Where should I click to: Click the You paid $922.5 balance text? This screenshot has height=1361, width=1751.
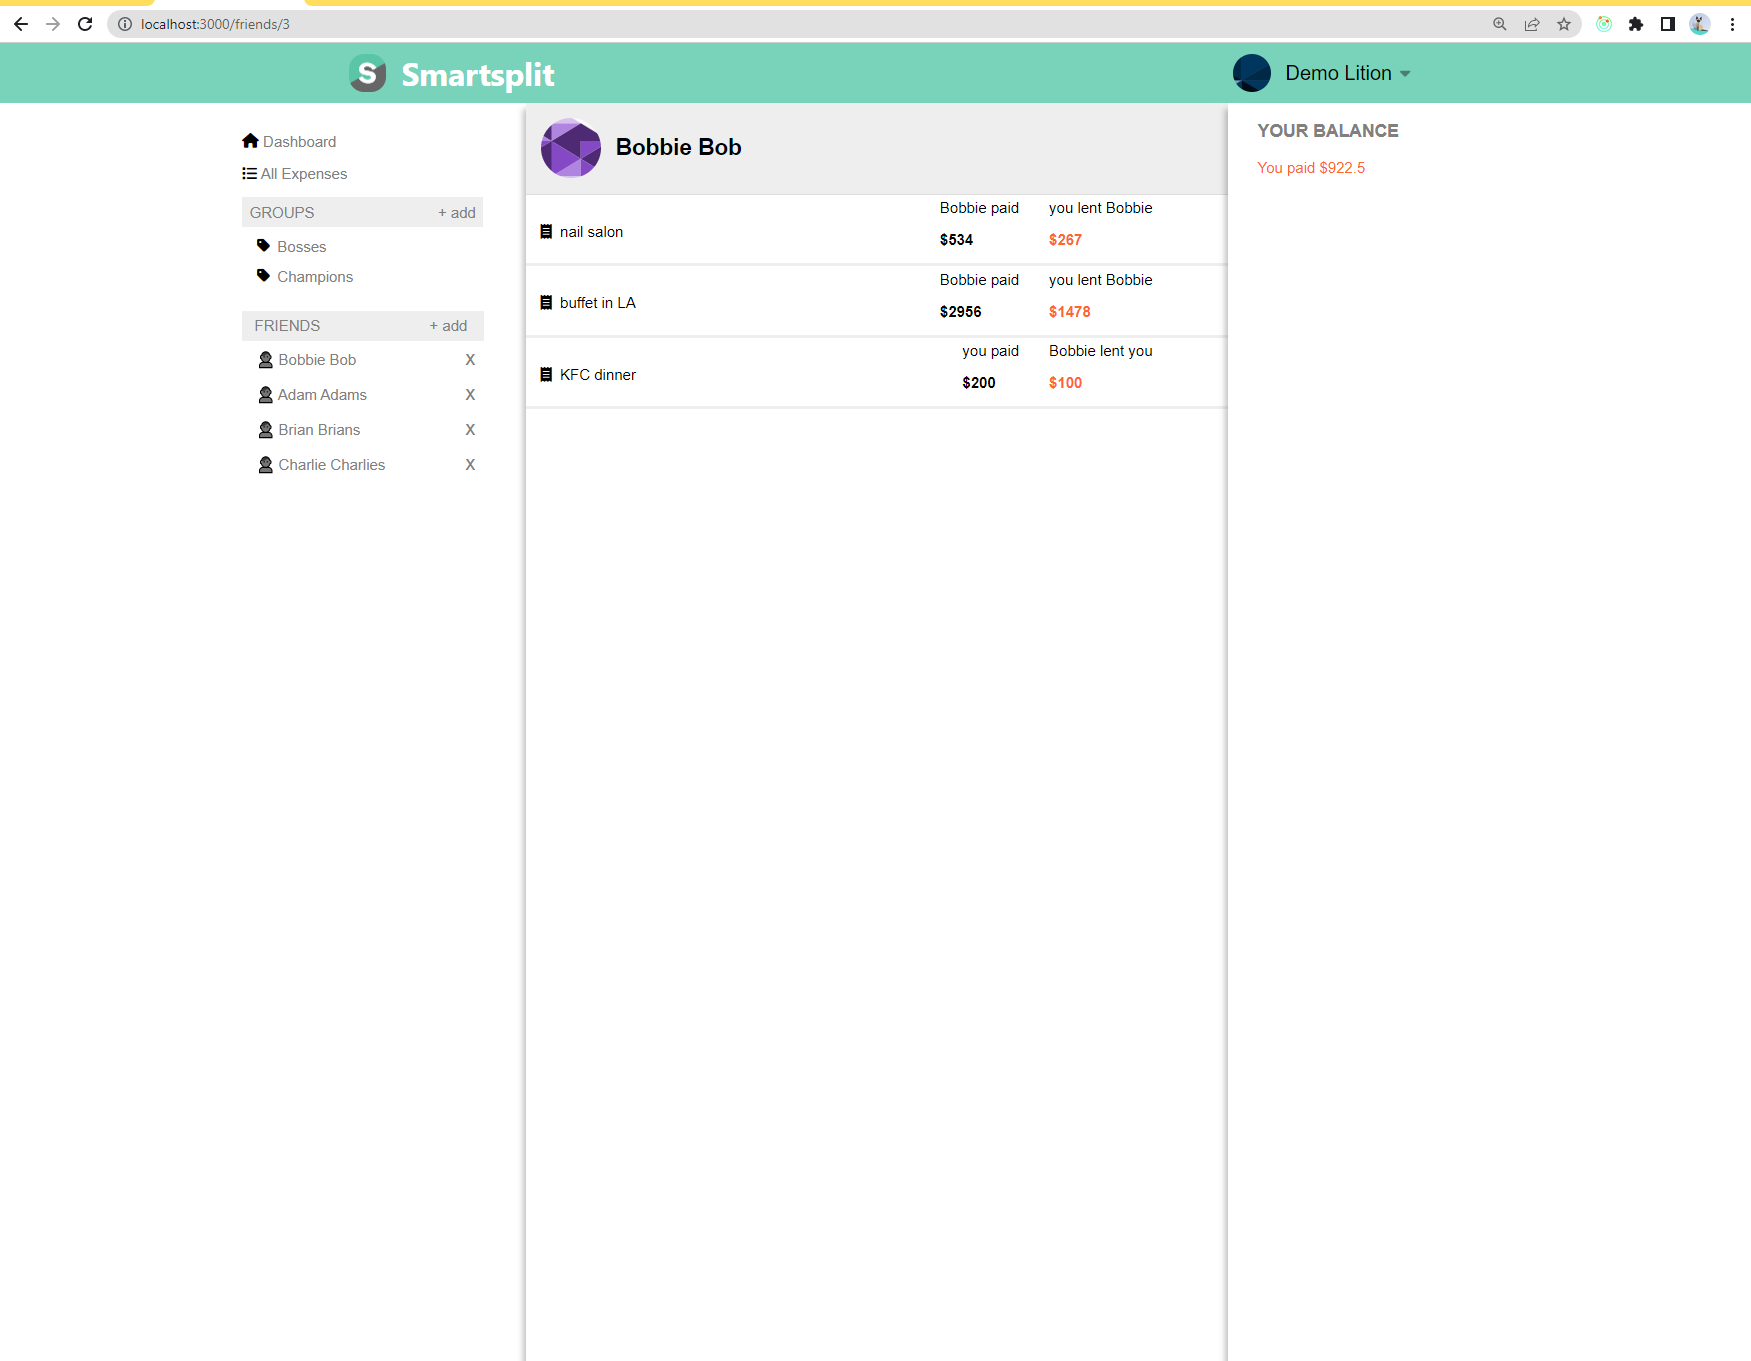click(1310, 168)
